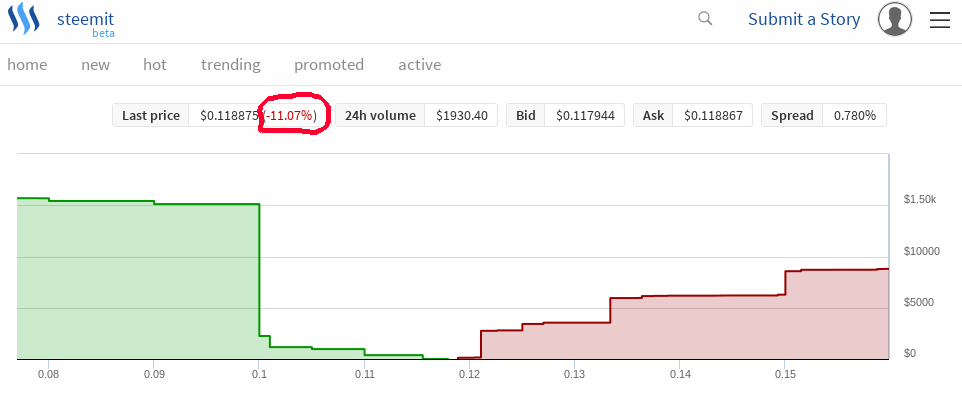Click the Ask label
962x393 pixels.
click(x=653, y=115)
